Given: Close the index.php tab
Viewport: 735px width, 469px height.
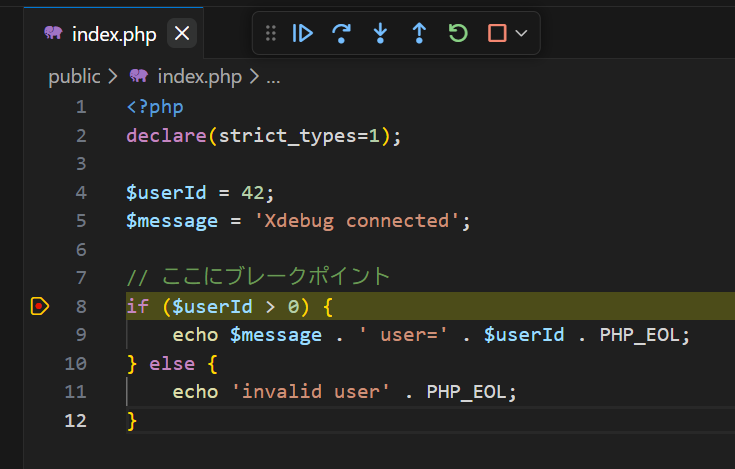Looking at the screenshot, I should [x=182, y=34].
